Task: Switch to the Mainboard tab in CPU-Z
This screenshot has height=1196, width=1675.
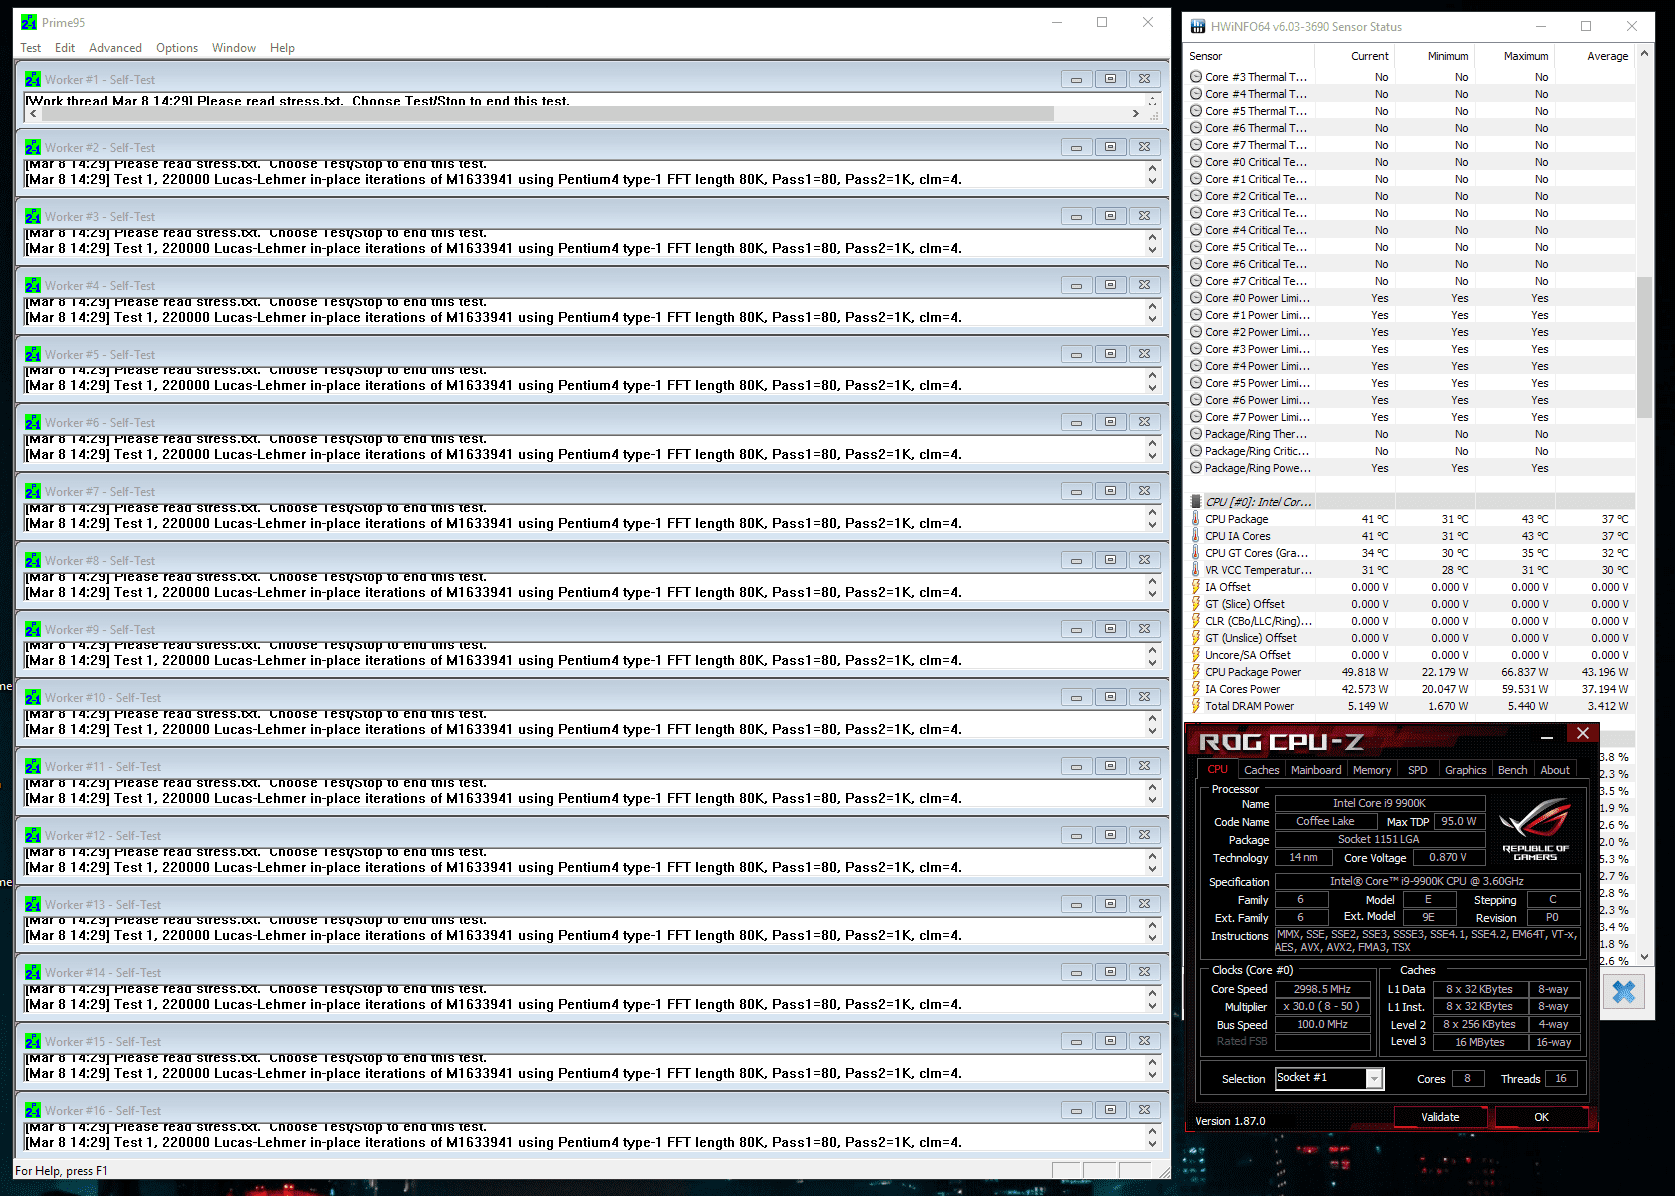Action: (x=1316, y=770)
